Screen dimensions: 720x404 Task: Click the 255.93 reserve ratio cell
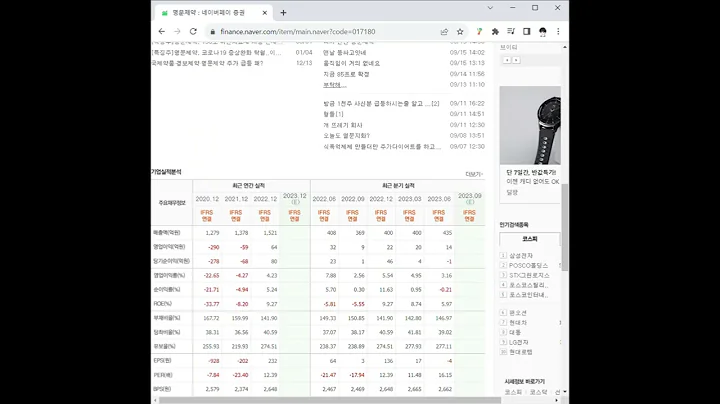tap(211, 347)
